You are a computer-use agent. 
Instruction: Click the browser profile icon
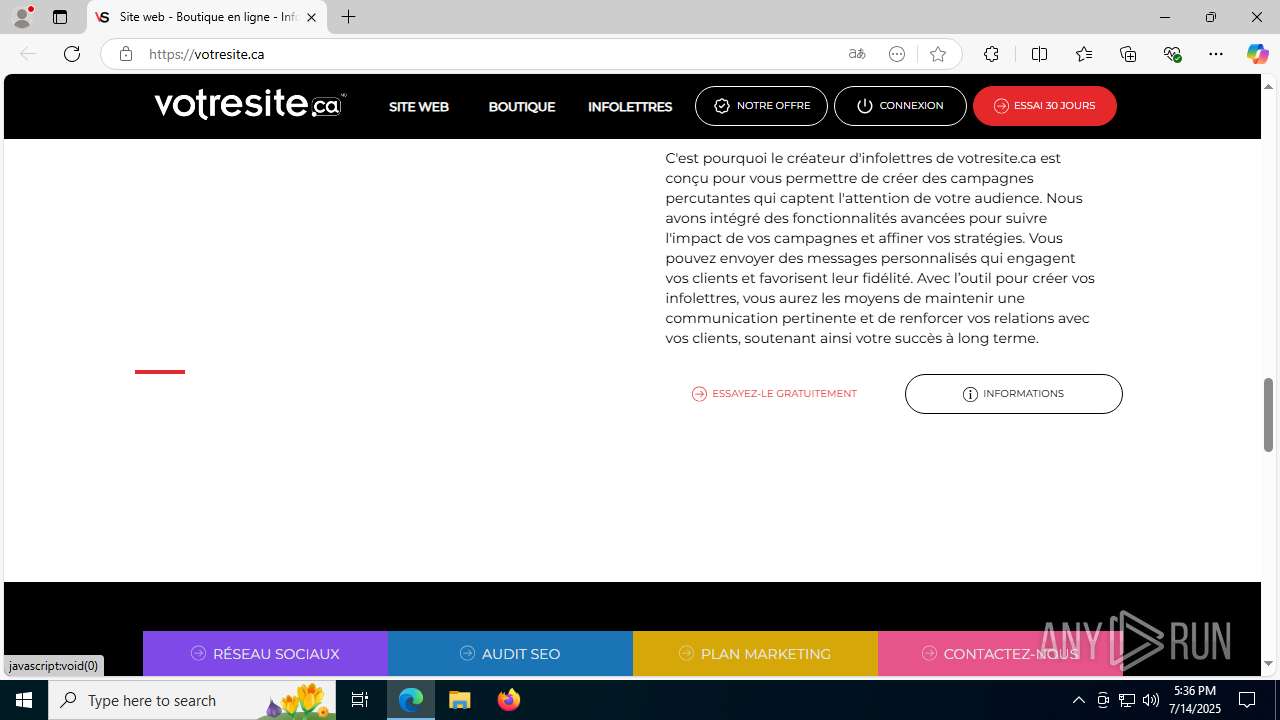tap(22, 17)
